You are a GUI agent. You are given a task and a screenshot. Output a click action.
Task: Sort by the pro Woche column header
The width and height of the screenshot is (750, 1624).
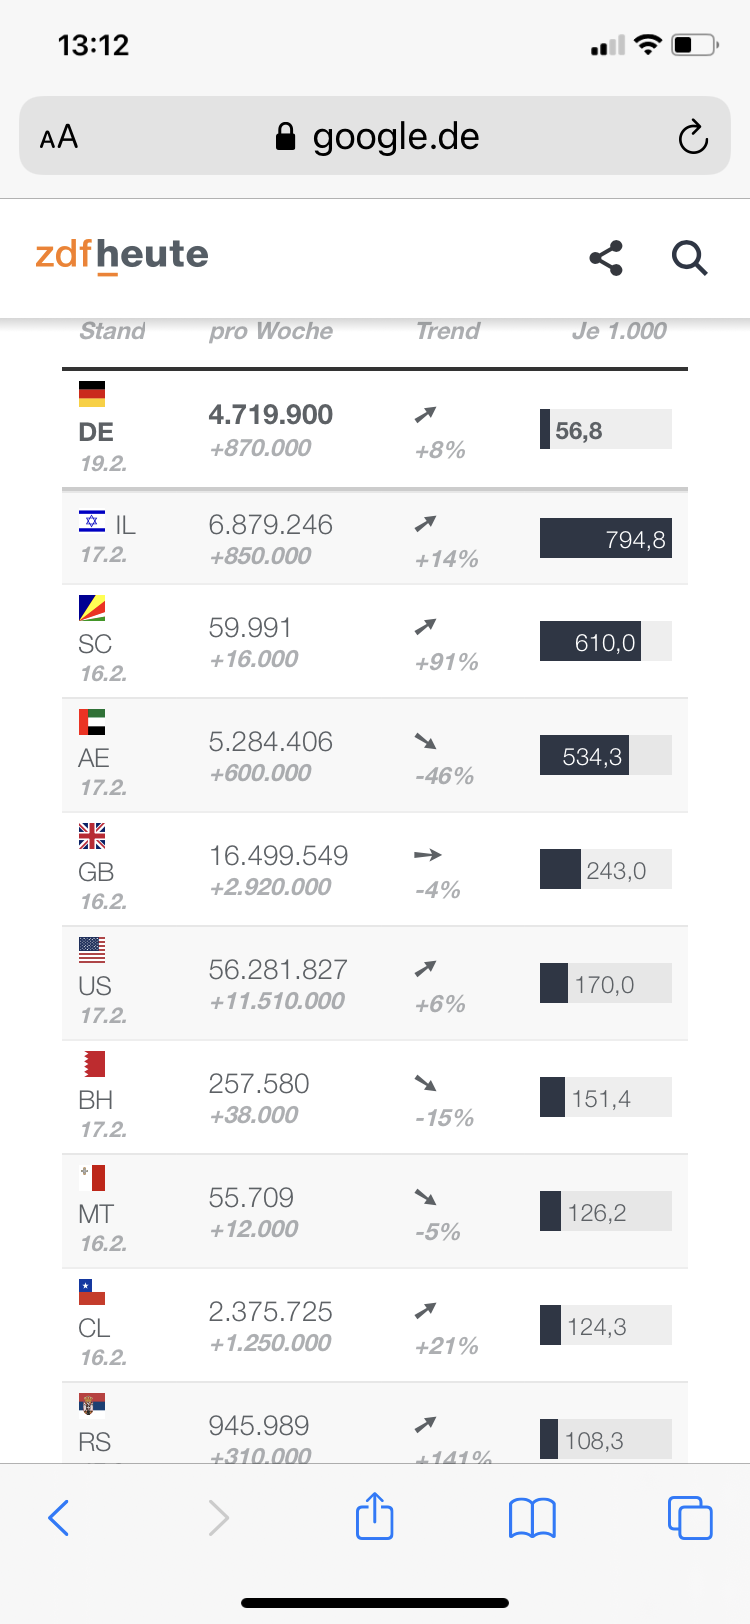(x=271, y=331)
